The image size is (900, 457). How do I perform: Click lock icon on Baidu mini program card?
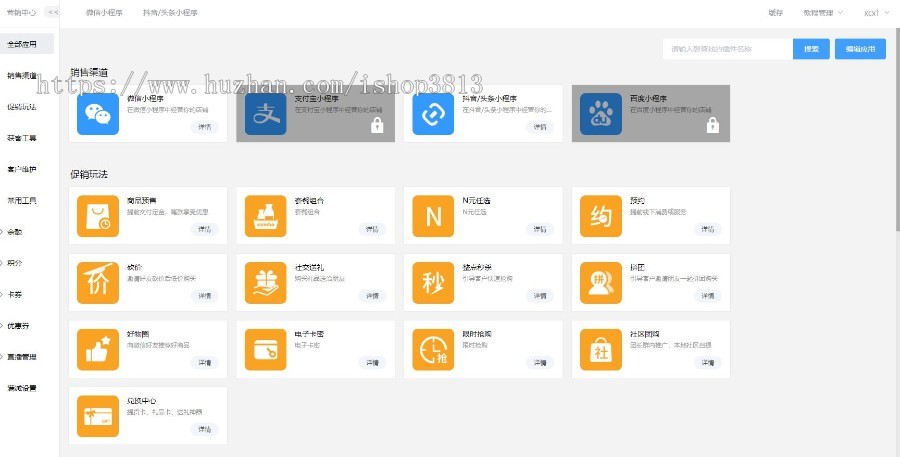tap(712, 125)
